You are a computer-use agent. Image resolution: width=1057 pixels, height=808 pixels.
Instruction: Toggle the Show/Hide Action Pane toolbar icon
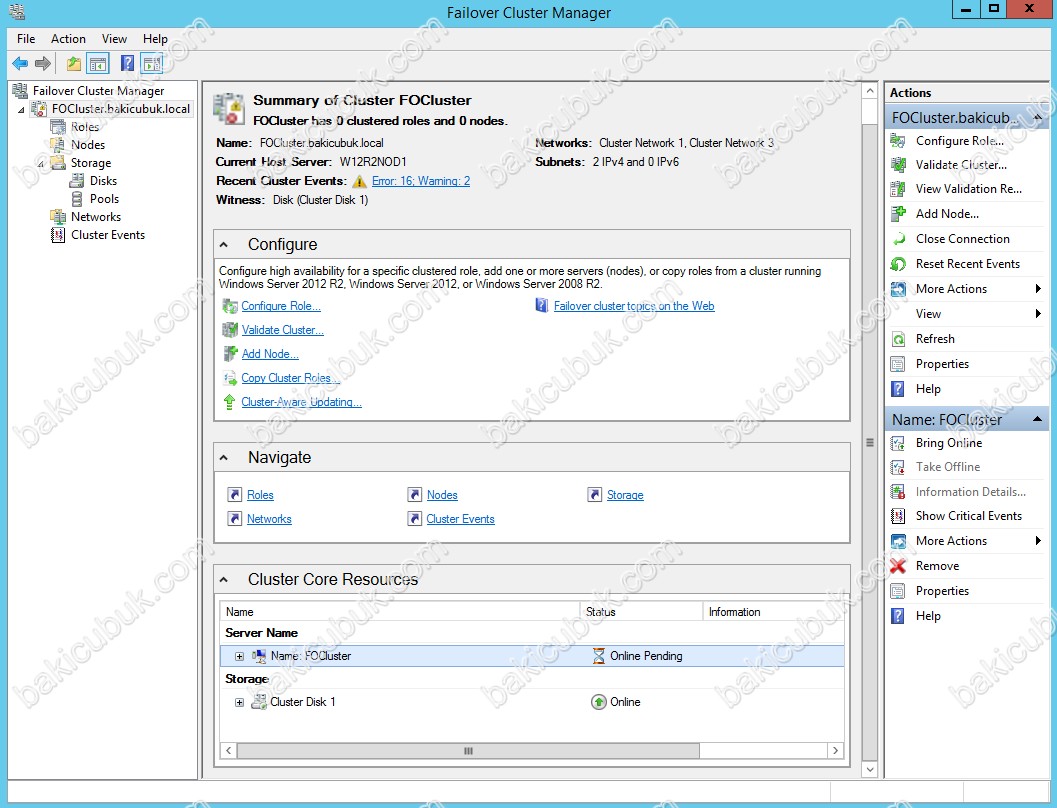152,64
